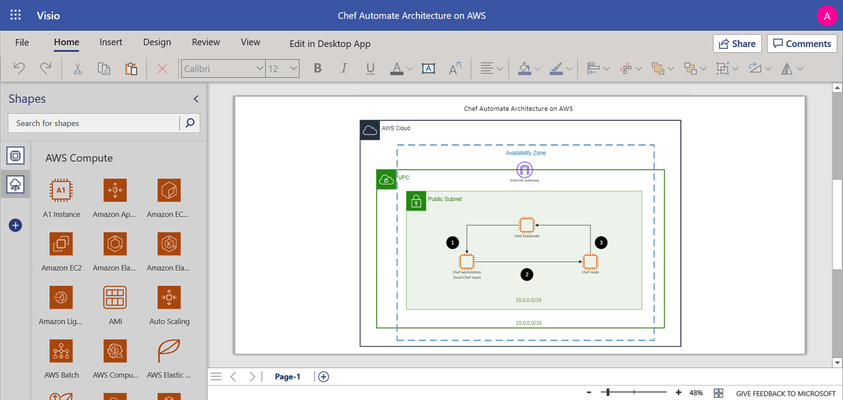Click Edit in Desktop App
The width and height of the screenshot is (843, 400).
pos(330,44)
